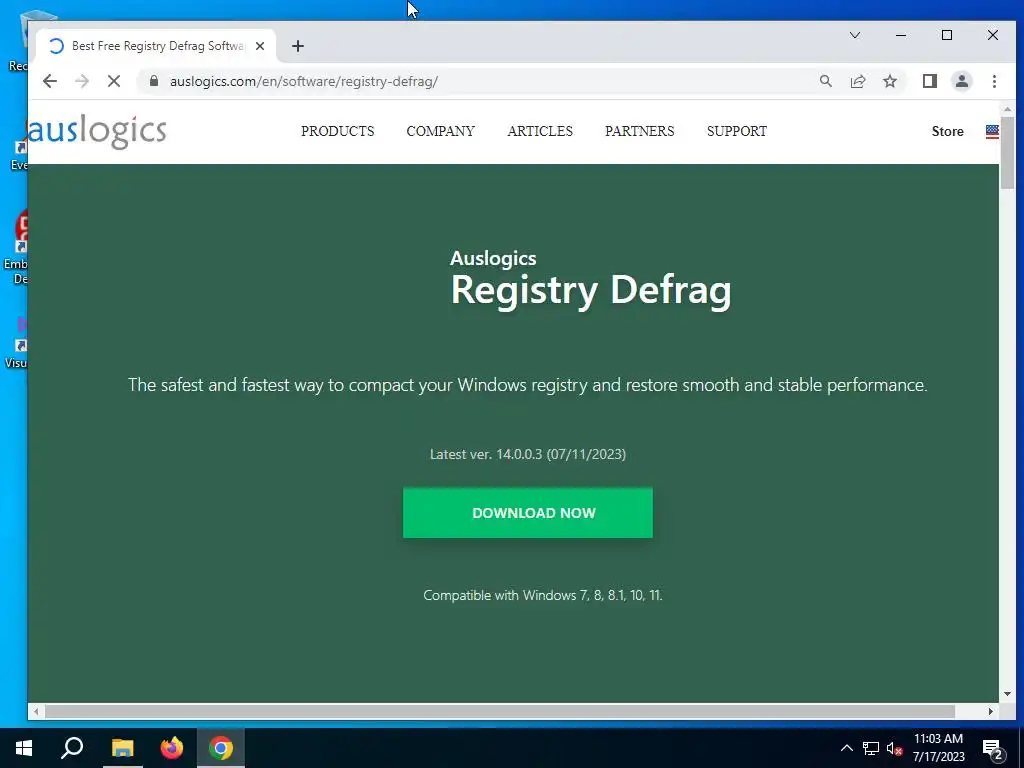Stop loading the page with X button

[x=114, y=81]
